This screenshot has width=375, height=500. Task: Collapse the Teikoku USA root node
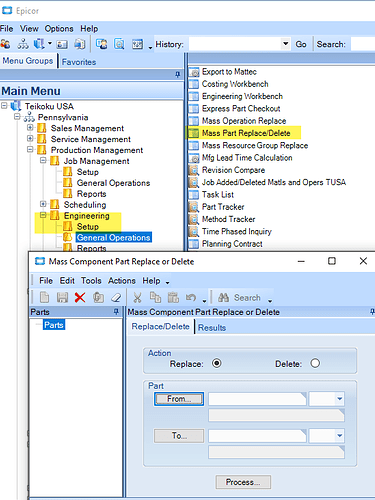[x=4, y=105]
